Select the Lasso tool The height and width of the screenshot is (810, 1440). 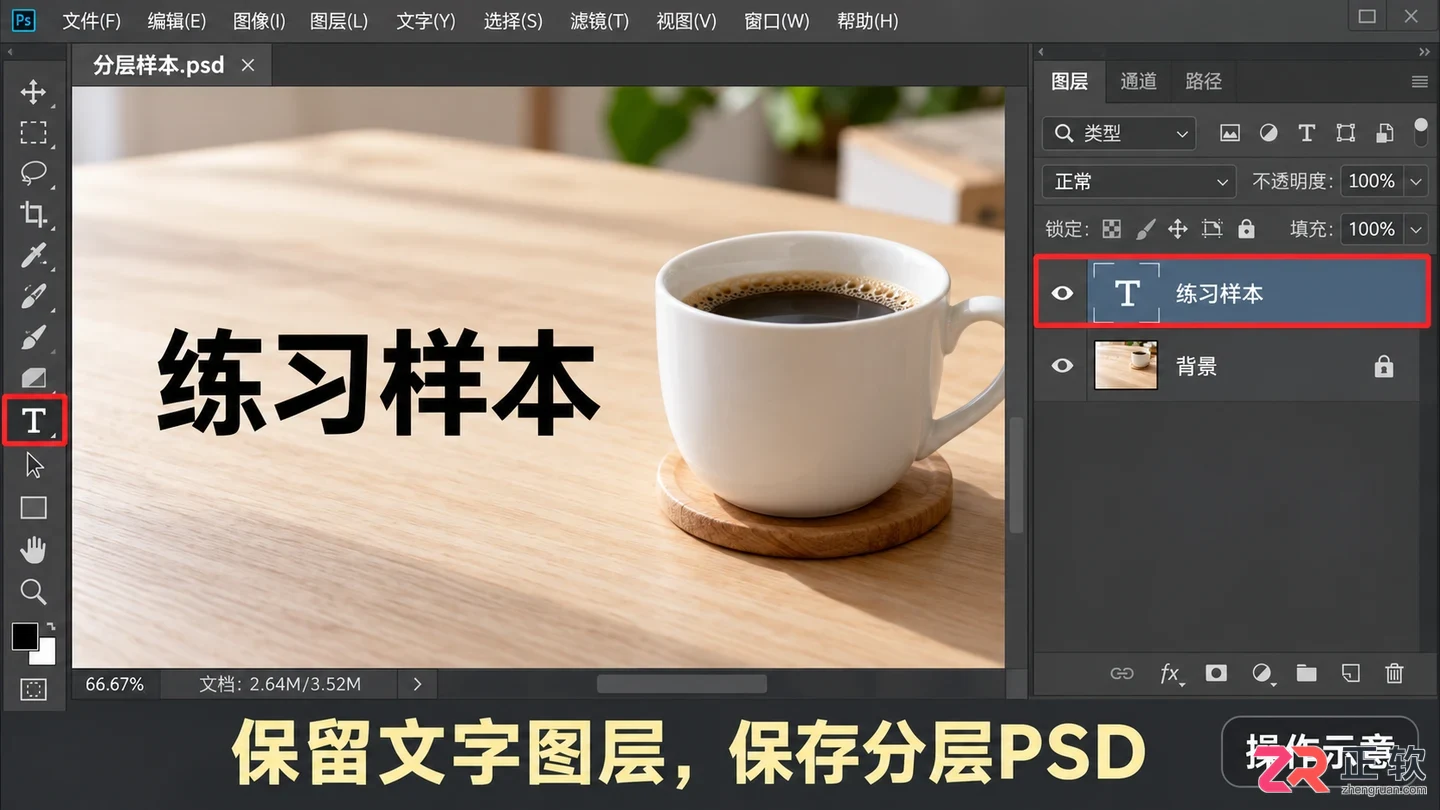point(33,173)
